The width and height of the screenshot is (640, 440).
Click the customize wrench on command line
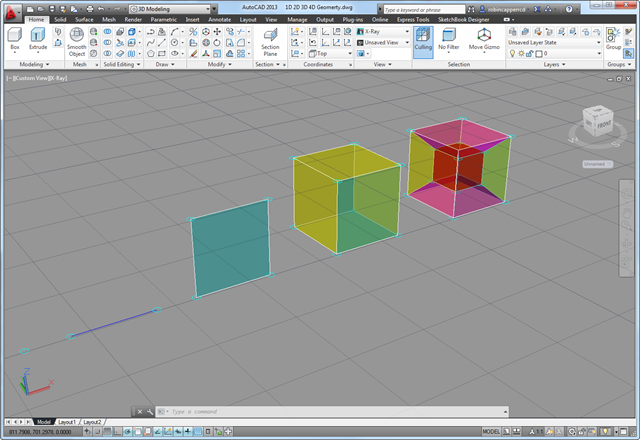[x=149, y=412]
